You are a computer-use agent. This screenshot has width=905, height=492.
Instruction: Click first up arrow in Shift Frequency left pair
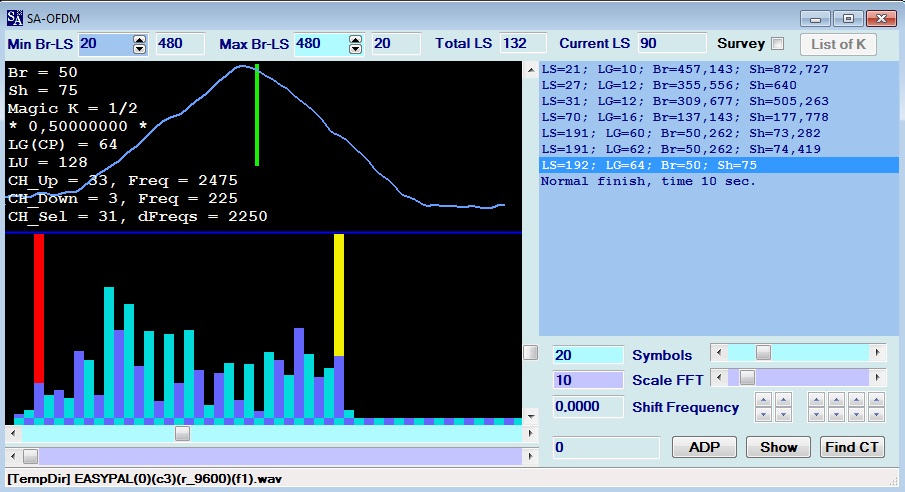764,400
